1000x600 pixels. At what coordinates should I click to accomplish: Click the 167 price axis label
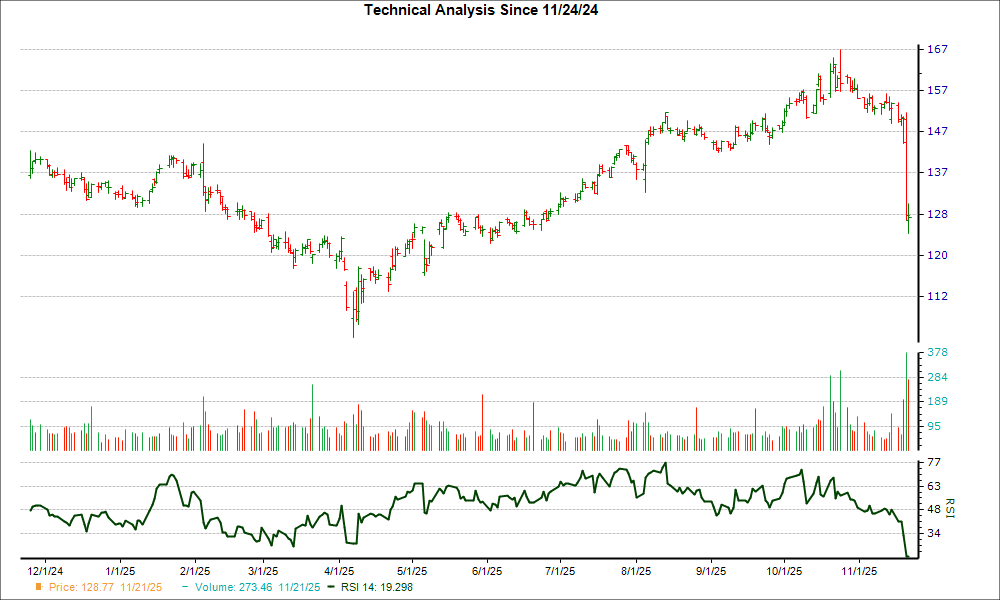click(937, 50)
